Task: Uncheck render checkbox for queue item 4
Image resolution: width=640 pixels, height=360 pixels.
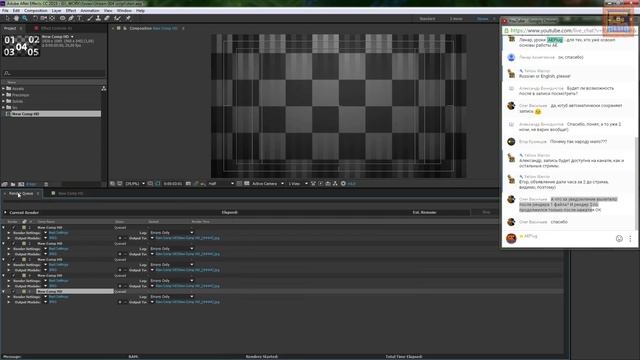Action: coord(14,276)
